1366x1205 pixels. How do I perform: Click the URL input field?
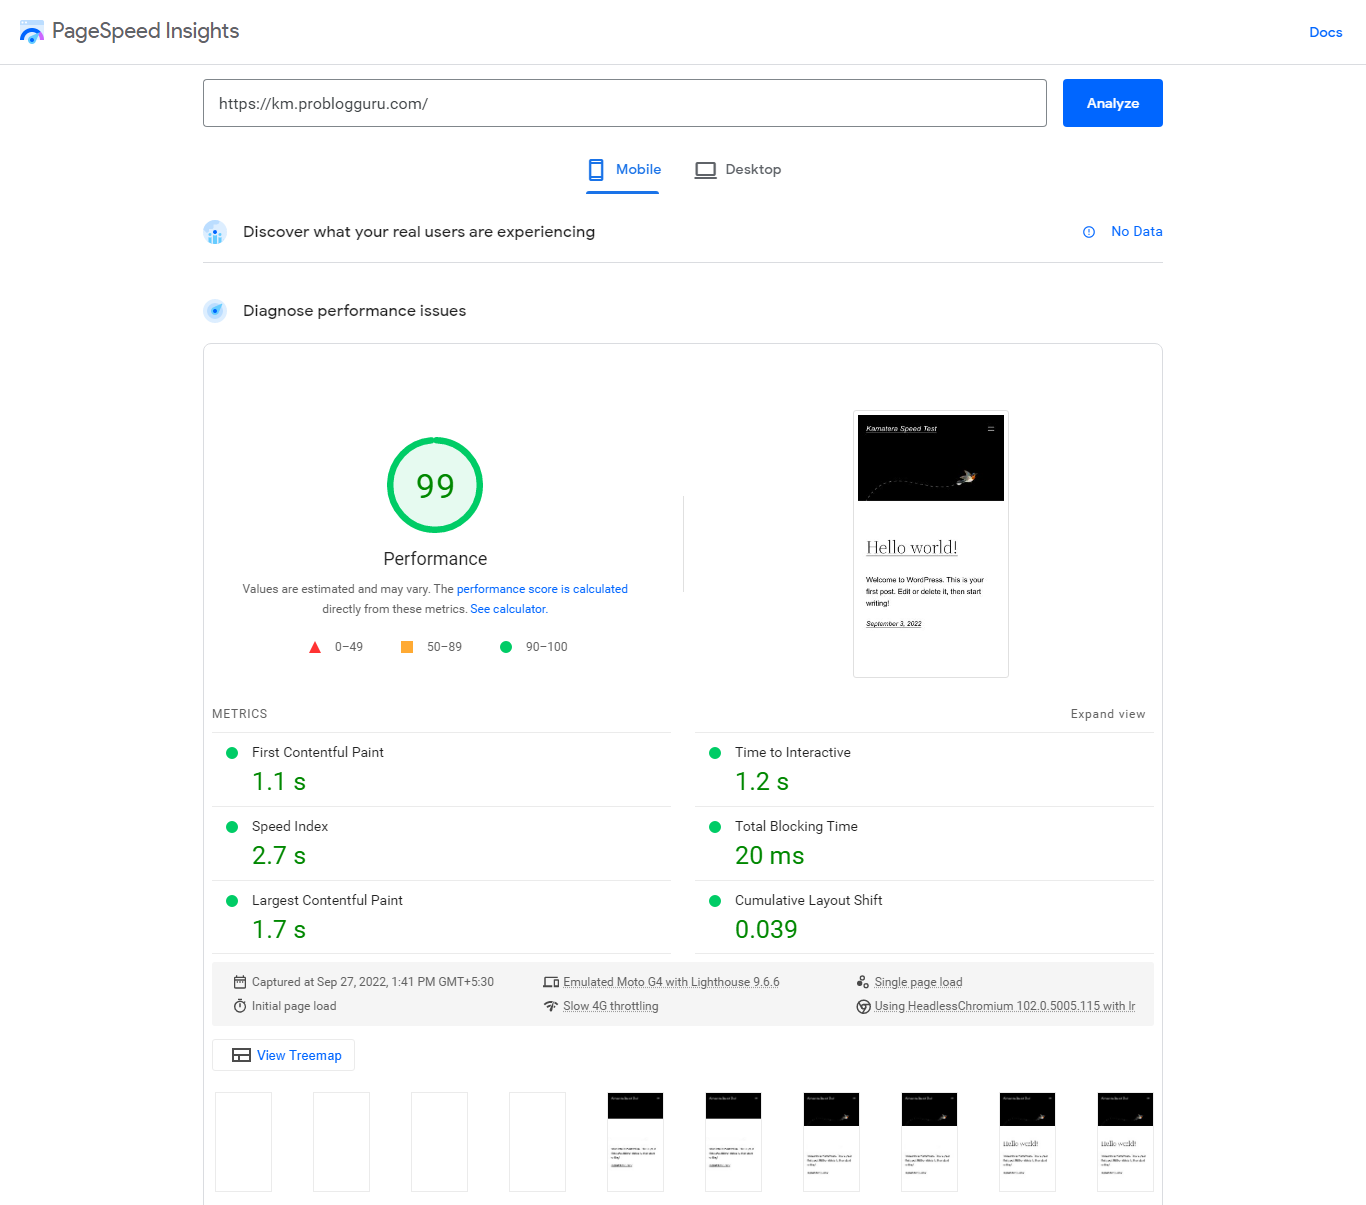click(x=624, y=103)
